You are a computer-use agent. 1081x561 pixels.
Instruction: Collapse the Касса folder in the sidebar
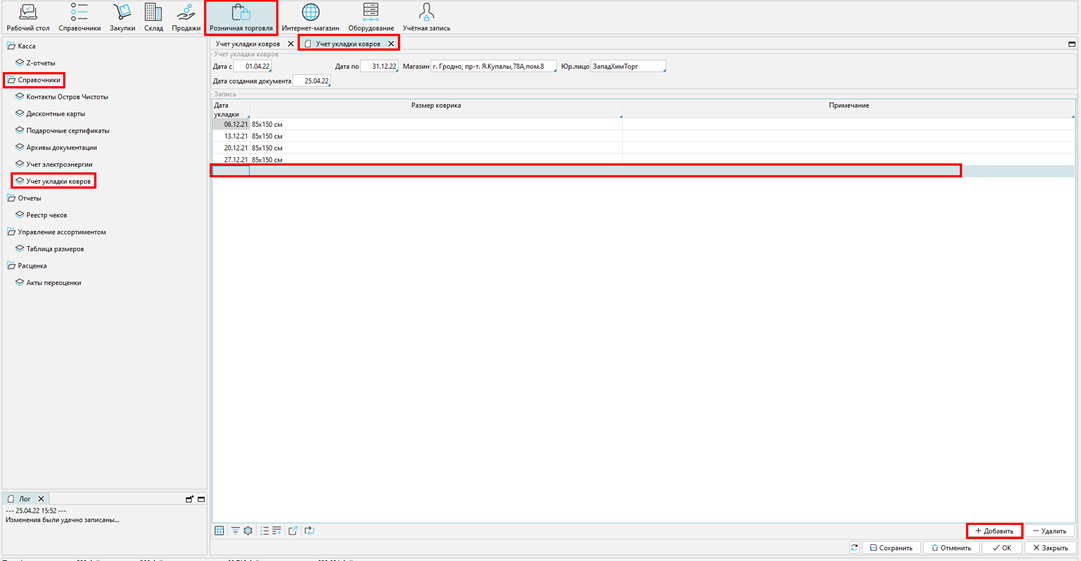[x=11, y=46]
